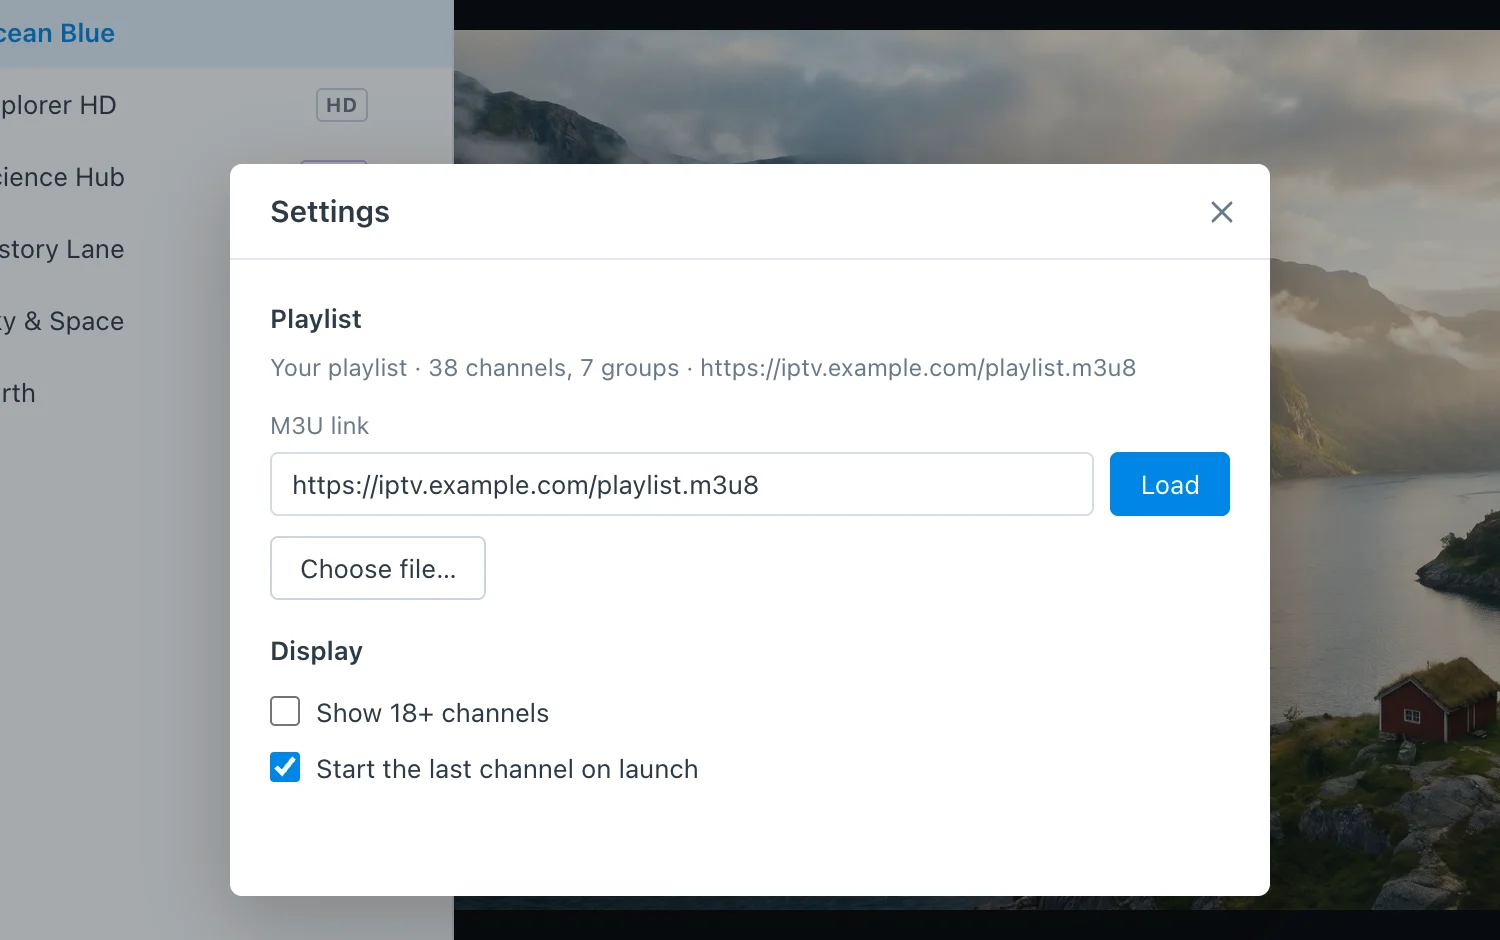Uncheck Start the last channel on launch
Screen dimensions: 1500x940
[x=285, y=767]
